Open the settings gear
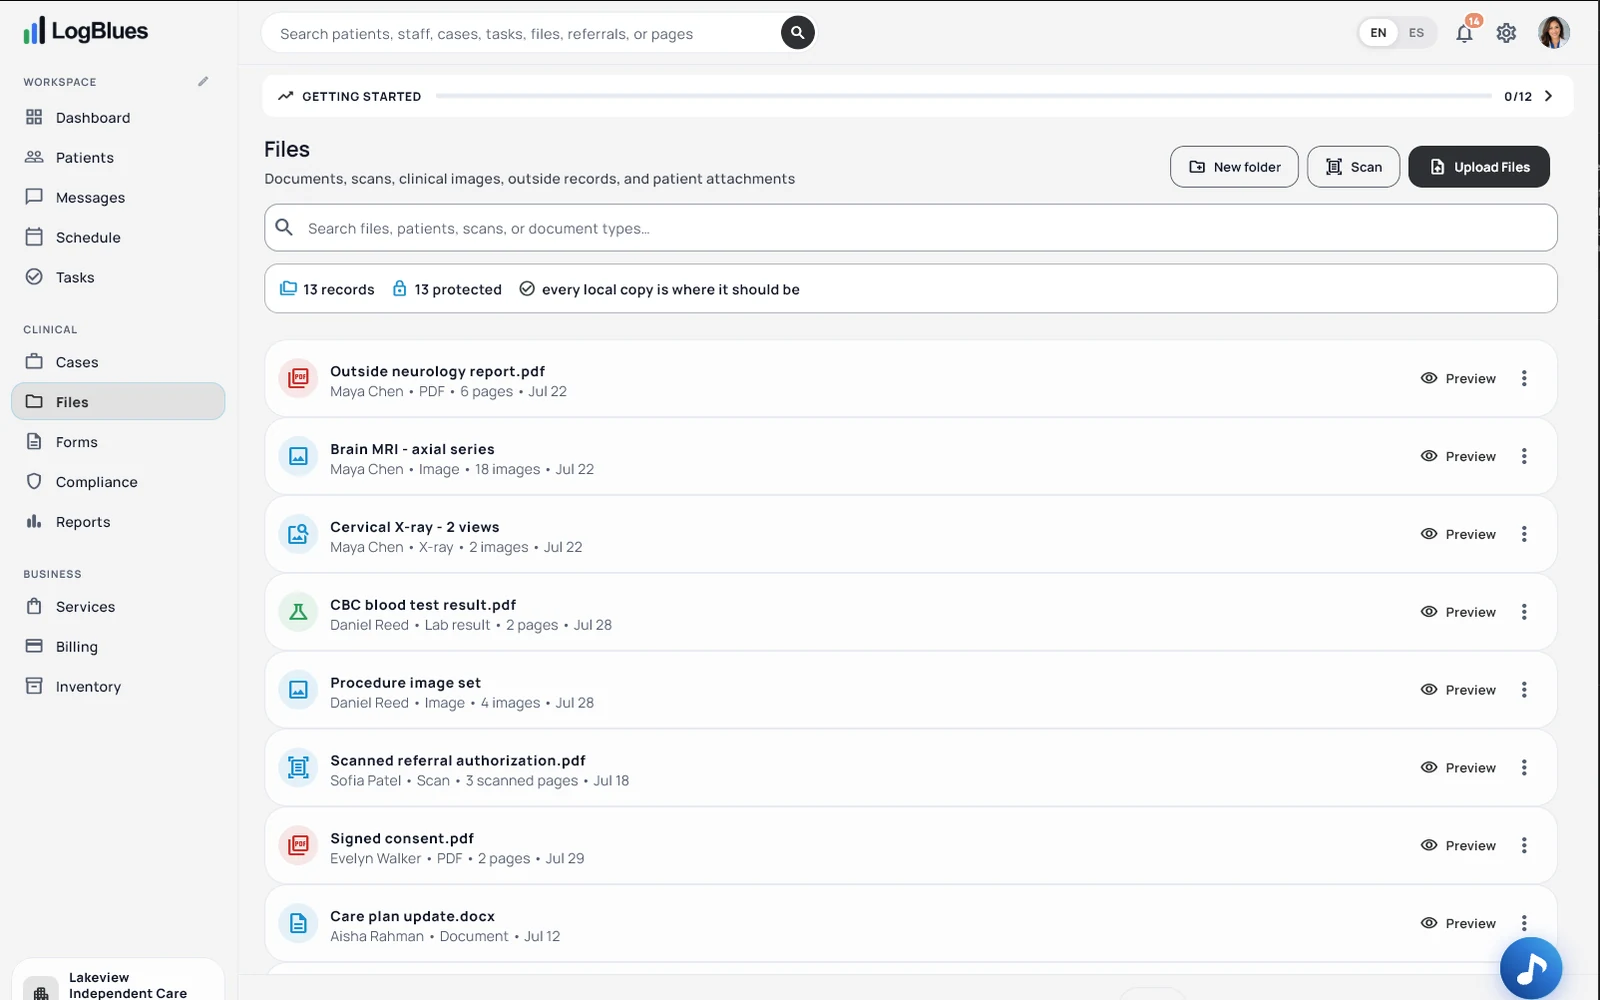This screenshot has height=1000, width=1600. tap(1506, 33)
